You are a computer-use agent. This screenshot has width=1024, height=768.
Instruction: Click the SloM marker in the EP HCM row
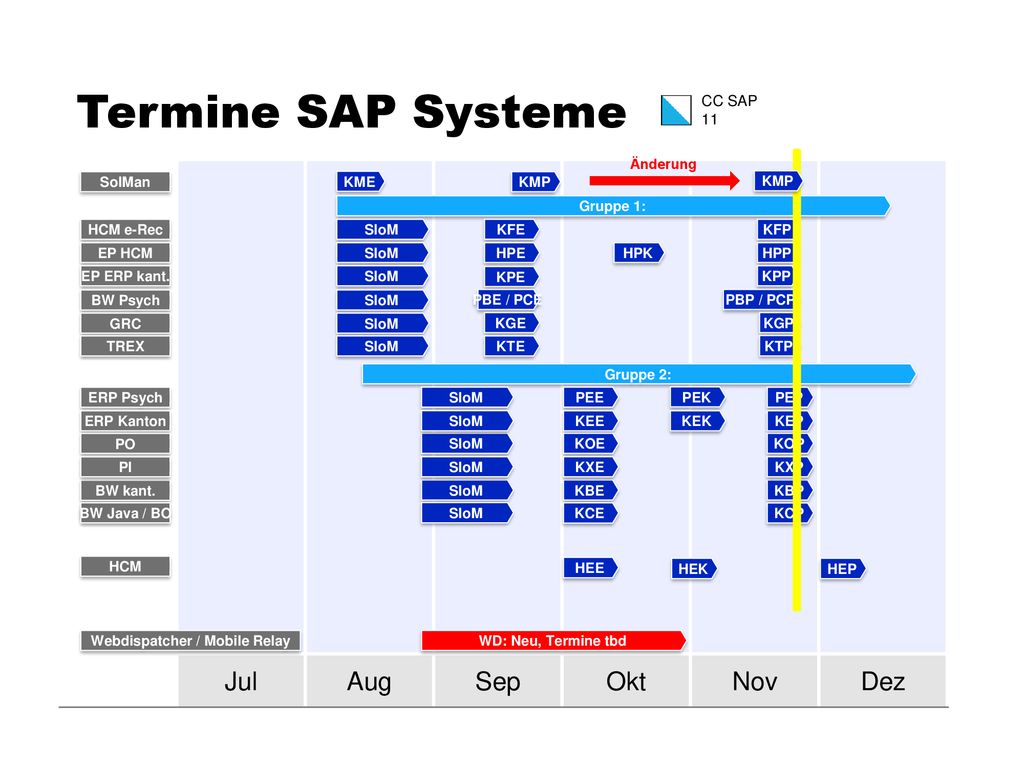[x=382, y=253]
